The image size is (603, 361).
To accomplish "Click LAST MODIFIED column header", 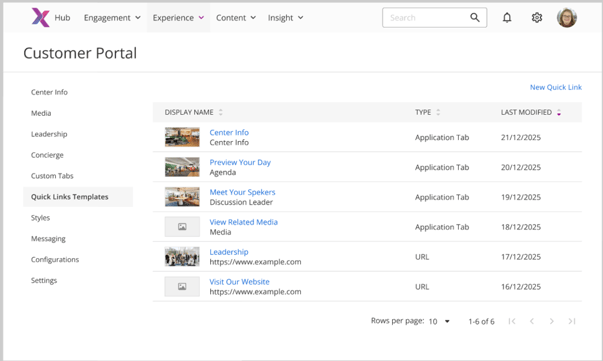I will pyautogui.click(x=526, y=112).
